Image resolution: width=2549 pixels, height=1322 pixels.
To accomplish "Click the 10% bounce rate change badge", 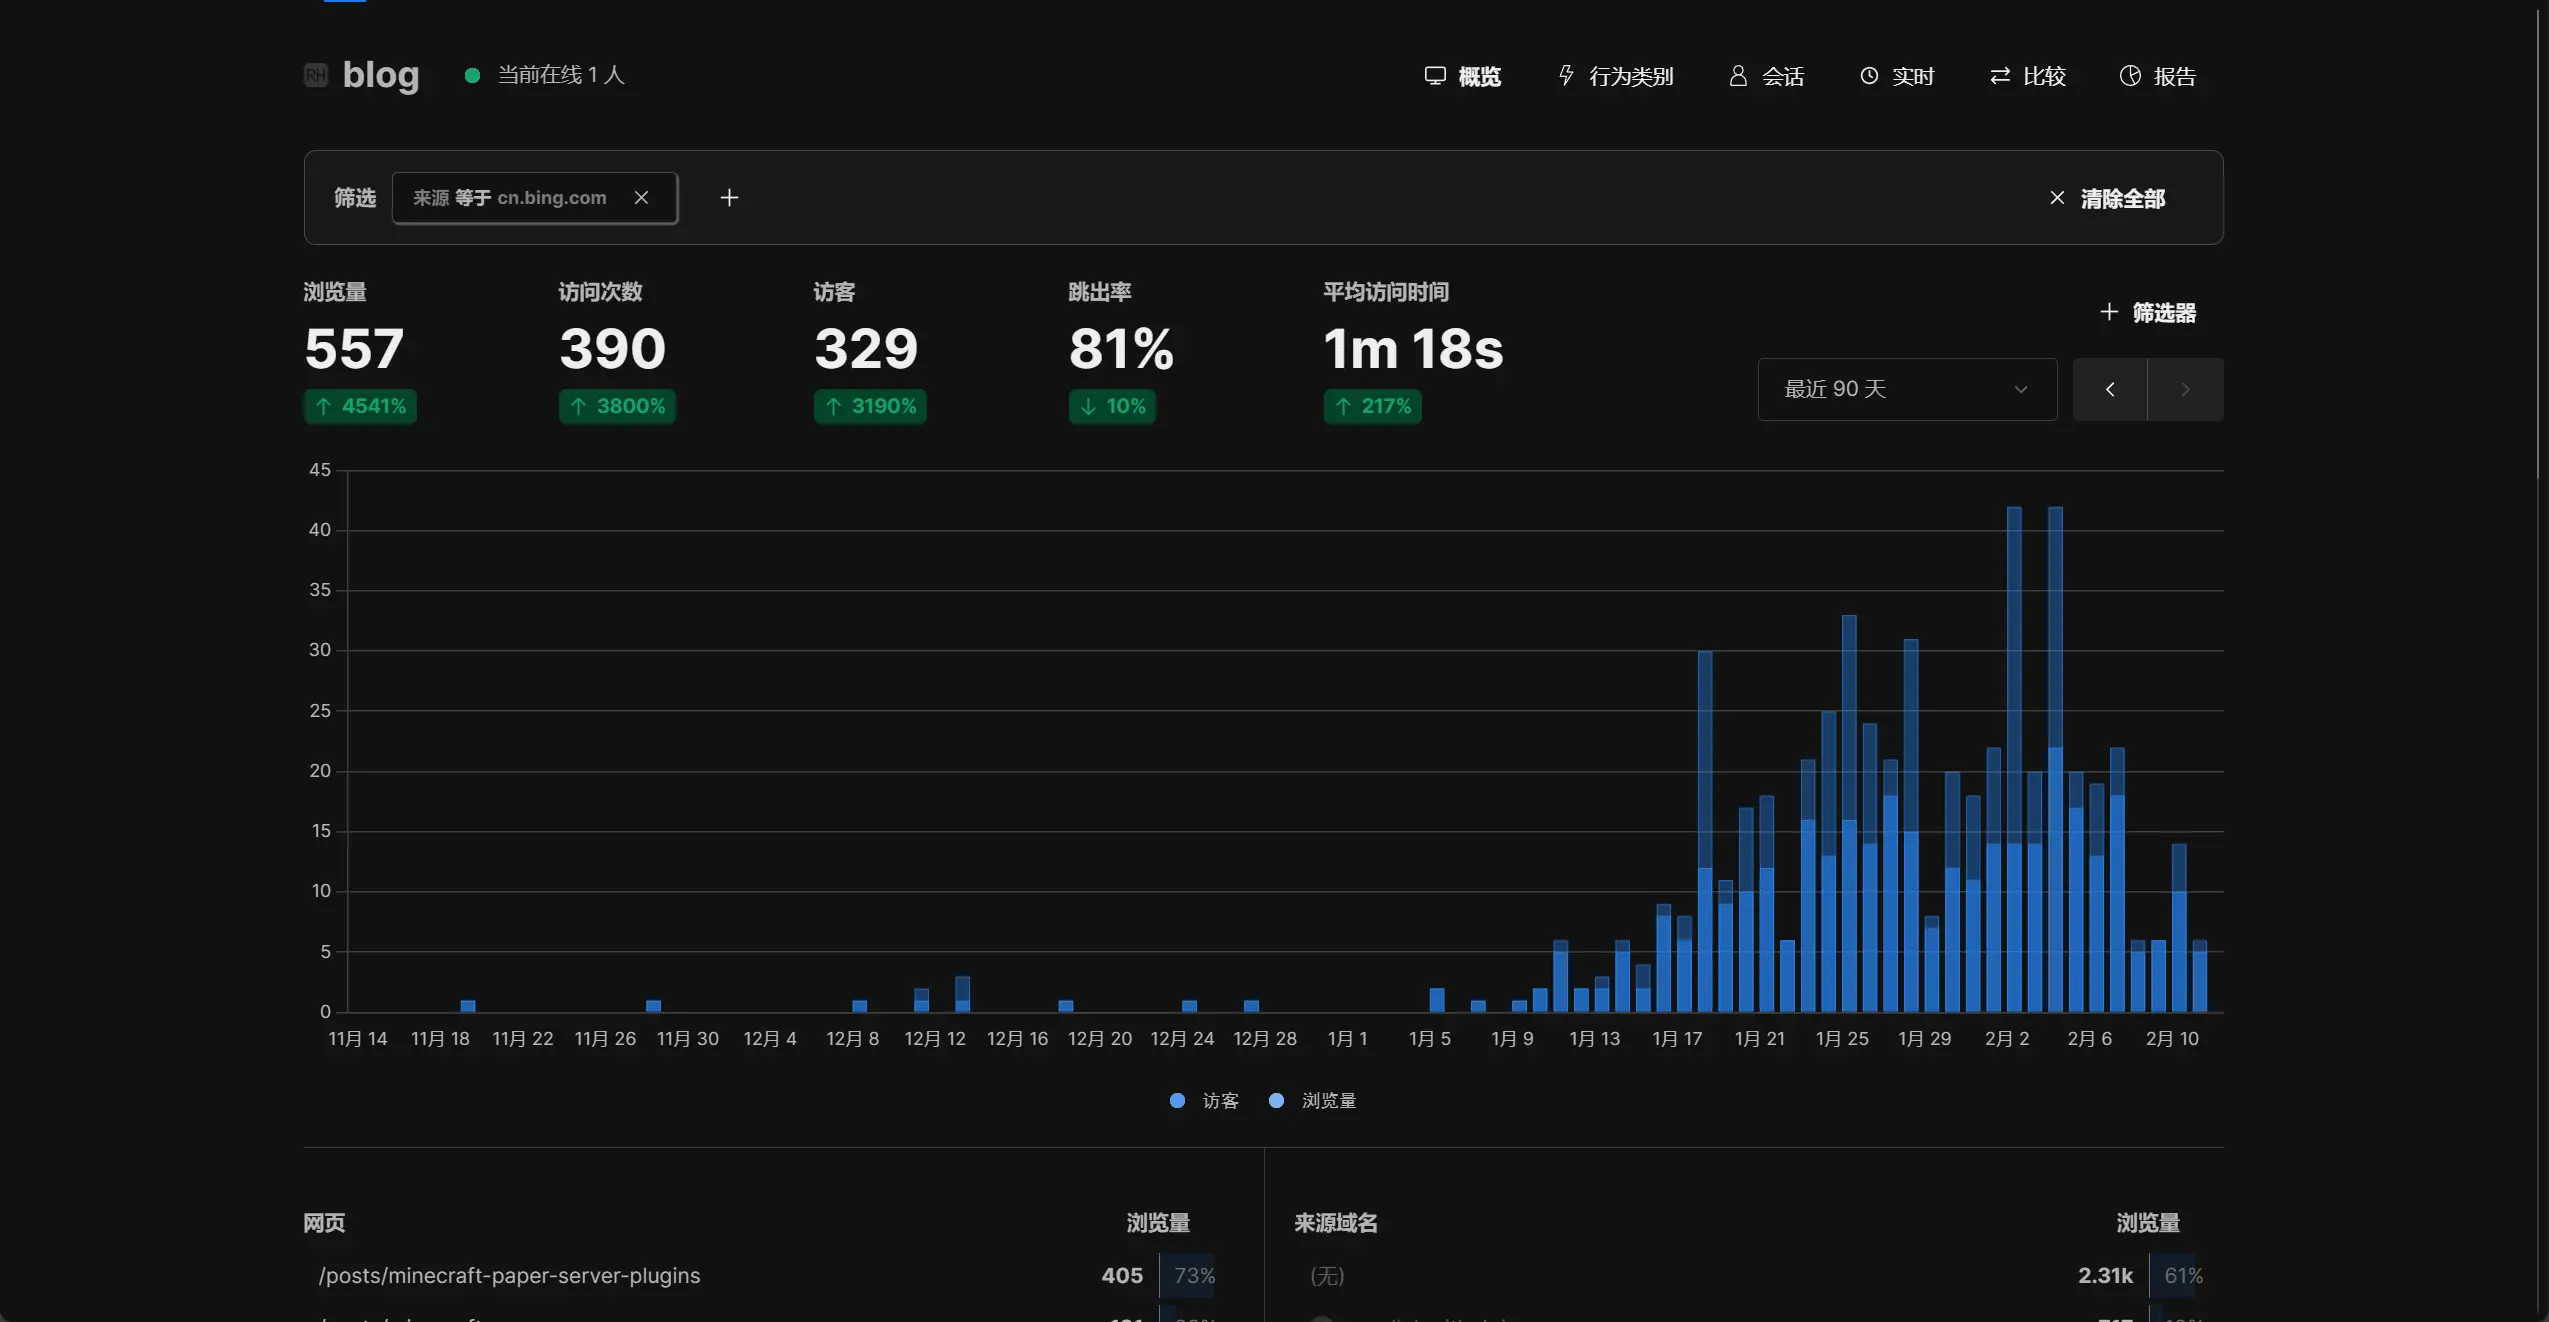I will click(1112, 406).
